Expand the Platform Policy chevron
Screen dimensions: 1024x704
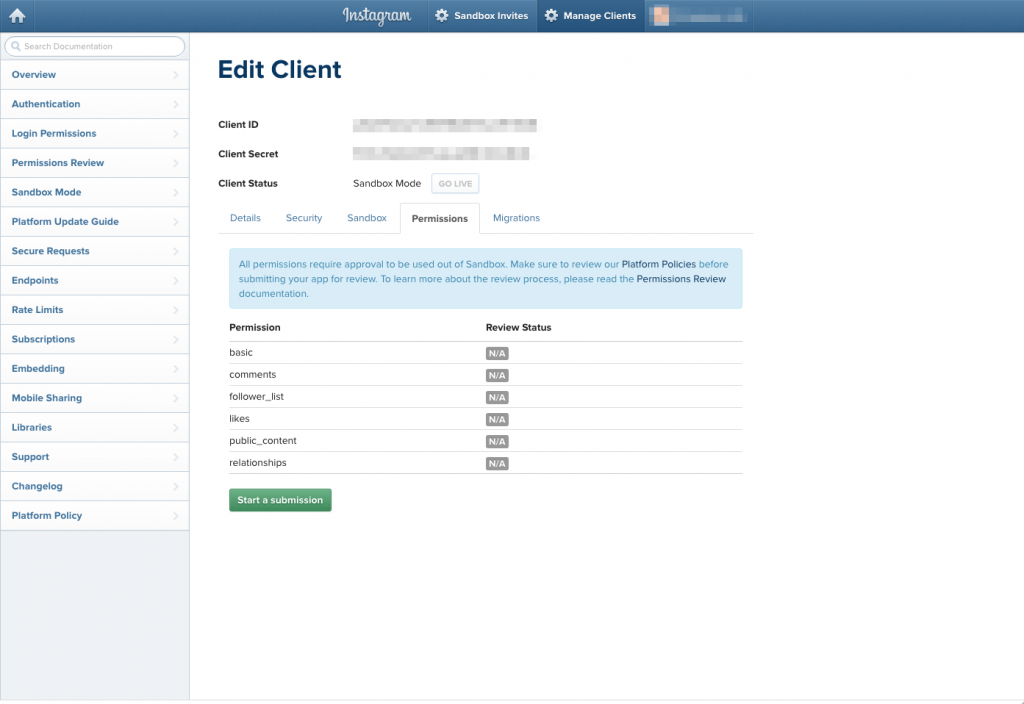(x=176, y=516)
